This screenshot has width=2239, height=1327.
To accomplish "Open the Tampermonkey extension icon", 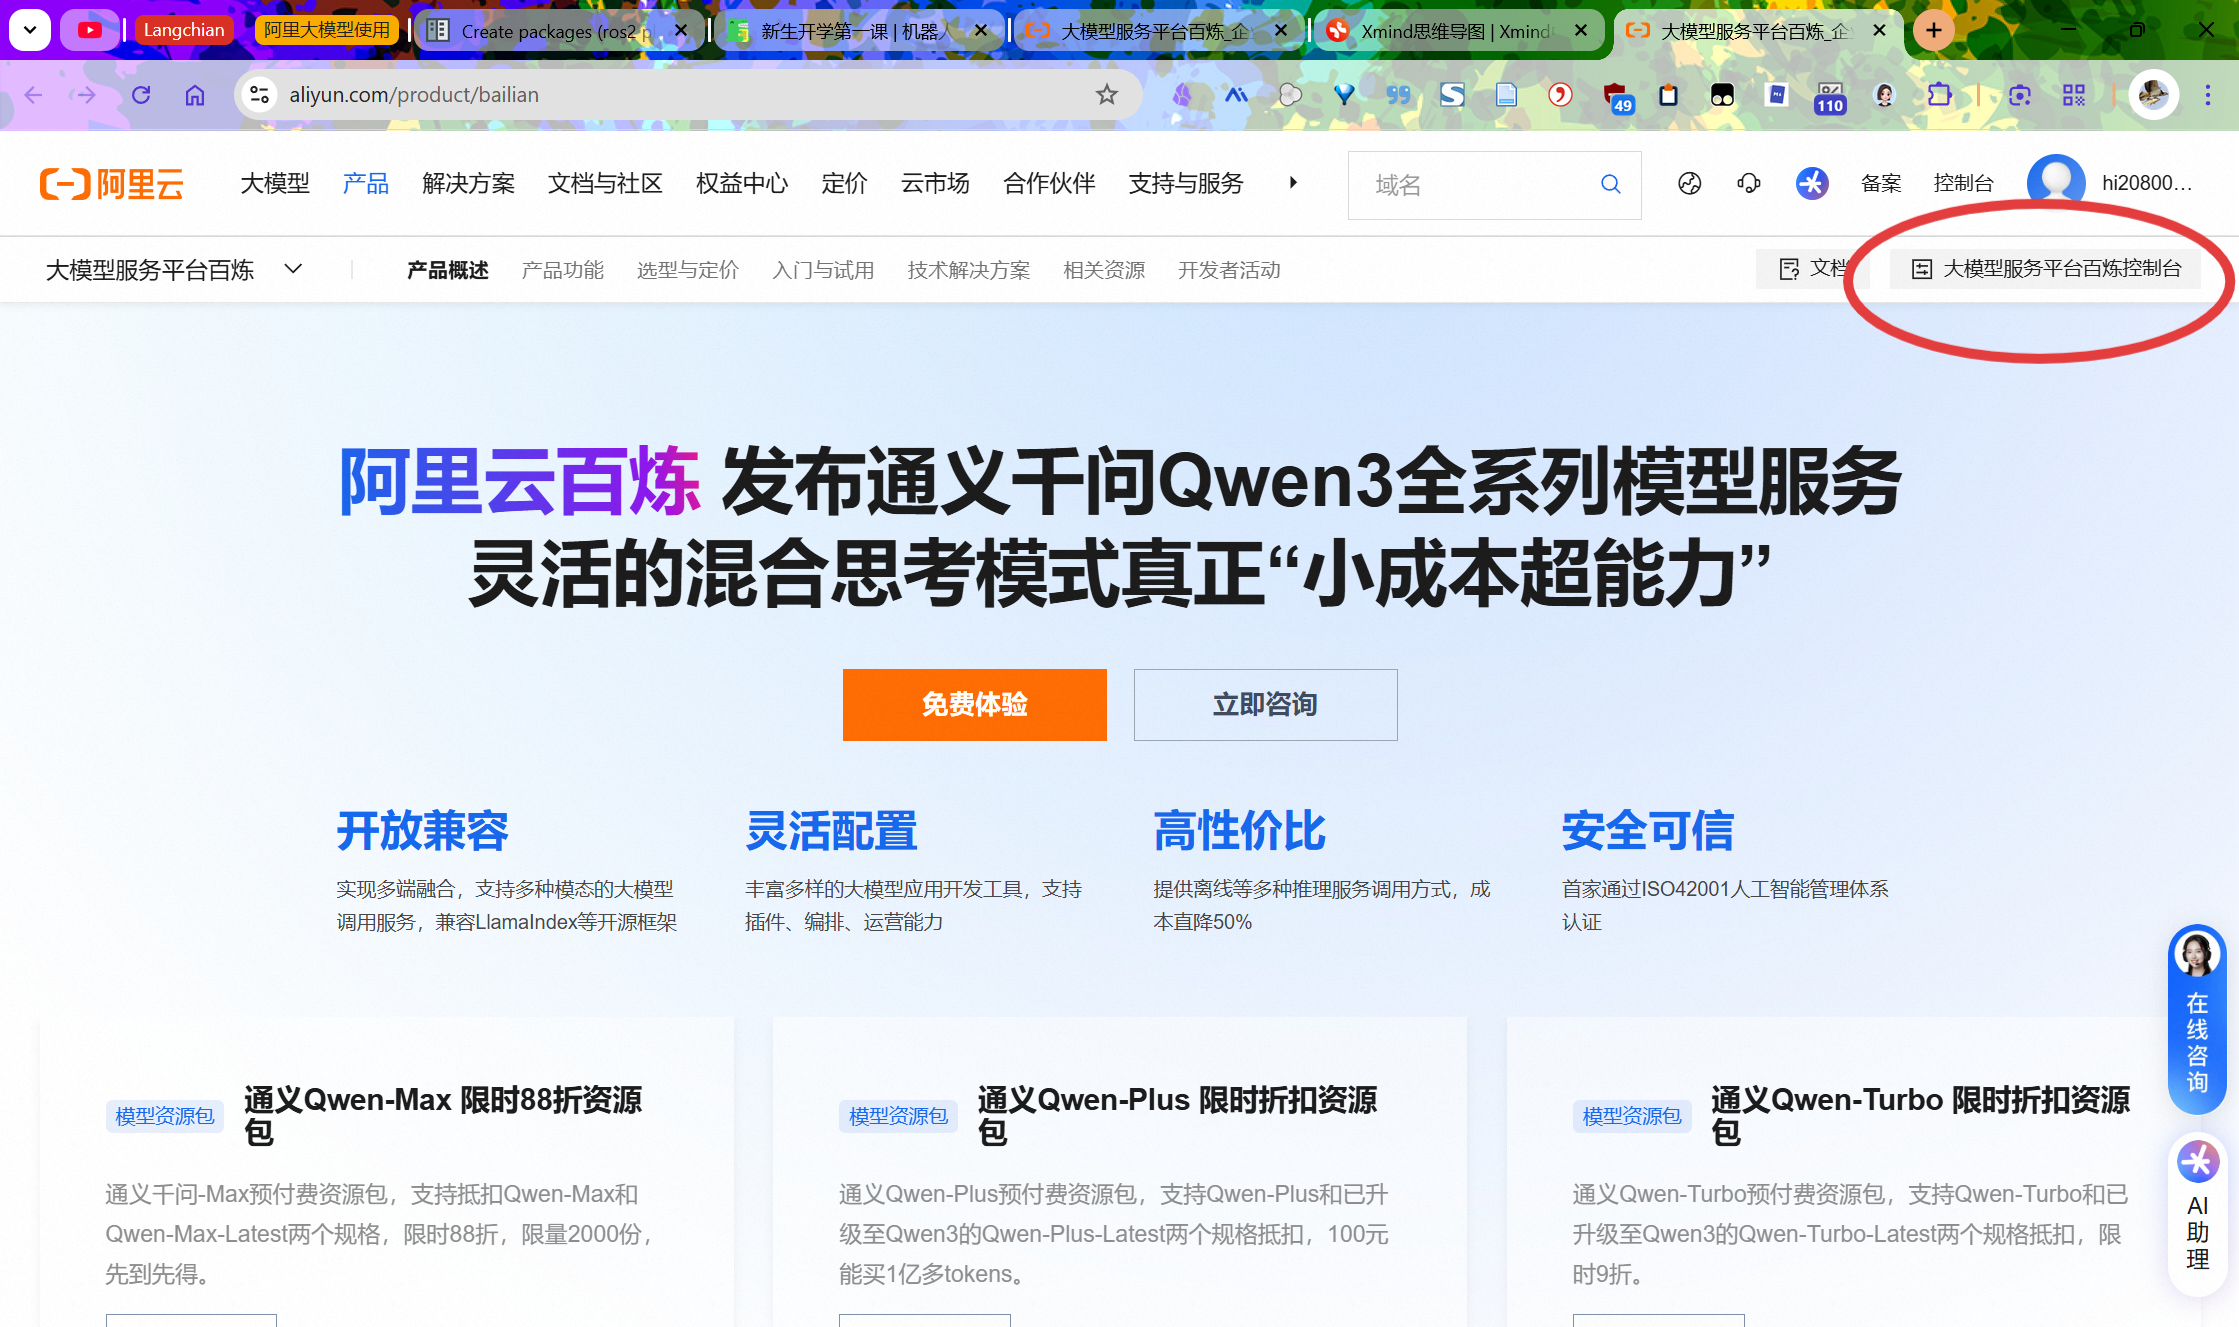I will (x=1722, y=95).
